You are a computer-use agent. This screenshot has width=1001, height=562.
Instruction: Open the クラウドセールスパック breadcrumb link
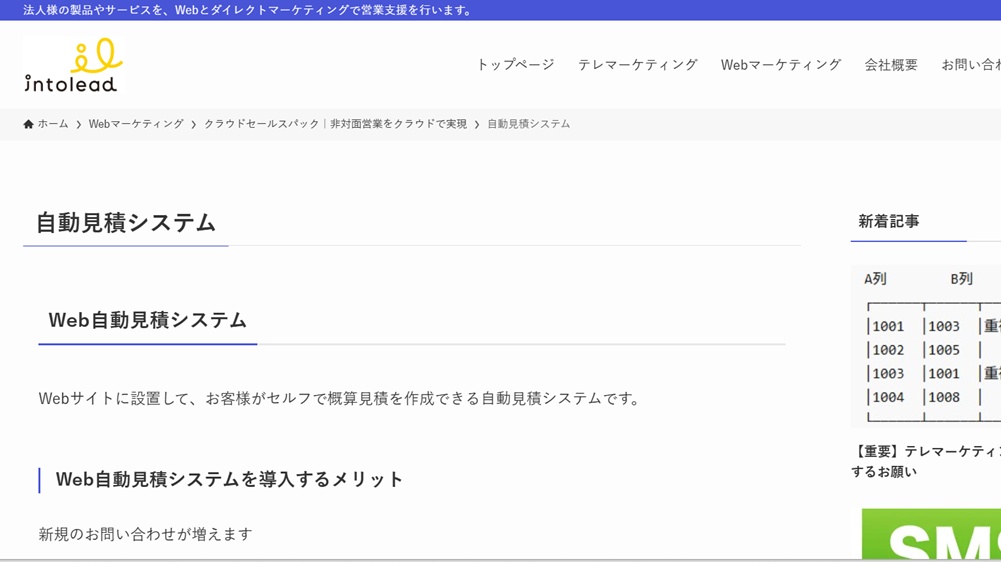335,124
